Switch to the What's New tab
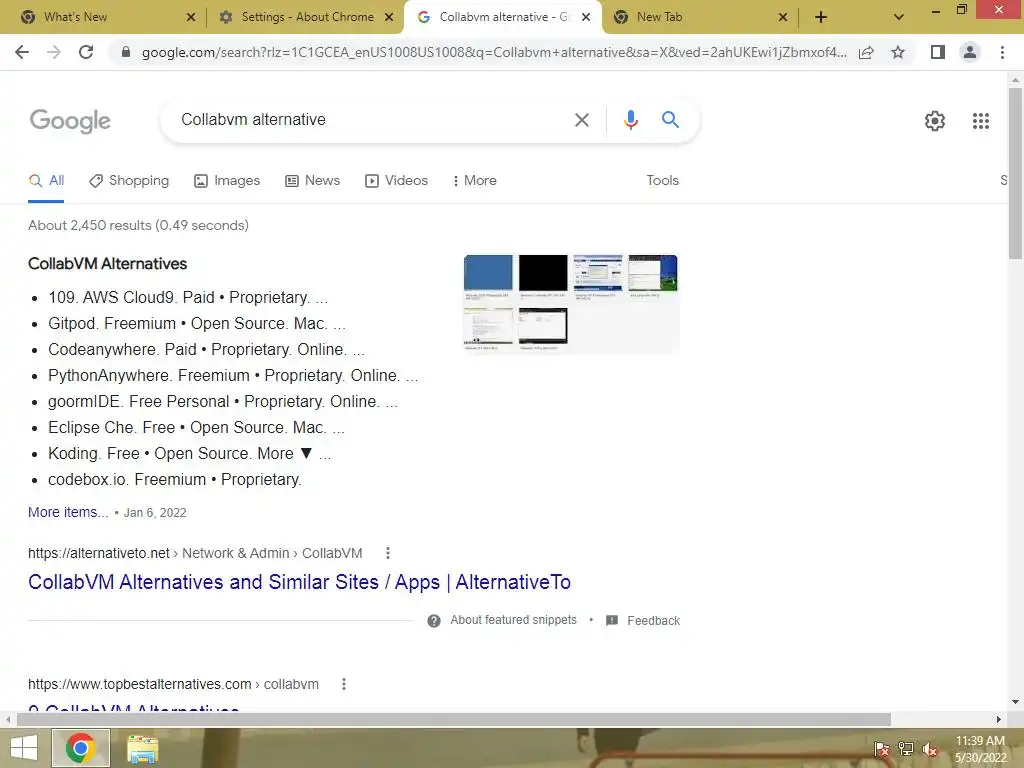Viewport: 1024px width, 768px height. [x=103, y=17]
